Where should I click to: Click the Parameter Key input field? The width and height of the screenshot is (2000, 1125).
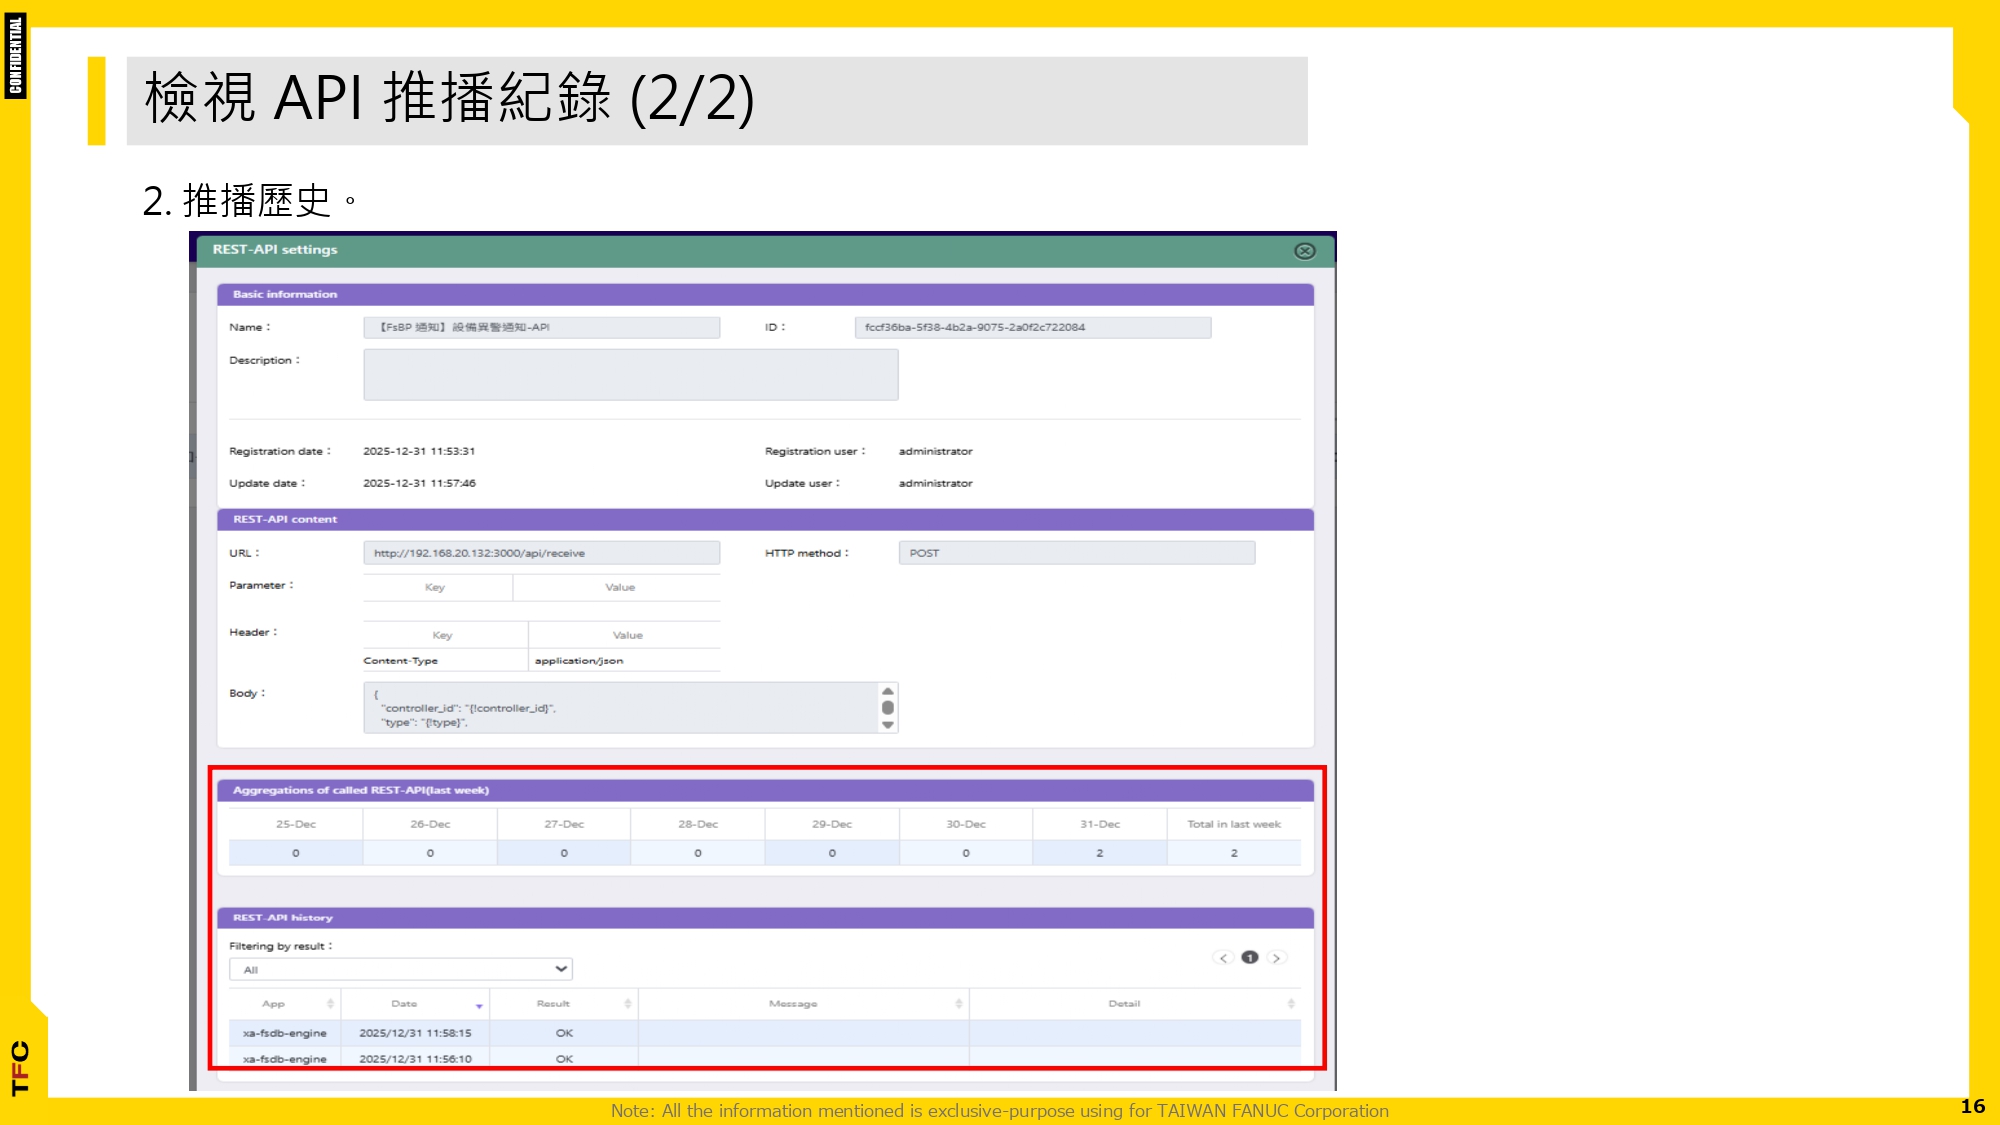tap(435, 587)
